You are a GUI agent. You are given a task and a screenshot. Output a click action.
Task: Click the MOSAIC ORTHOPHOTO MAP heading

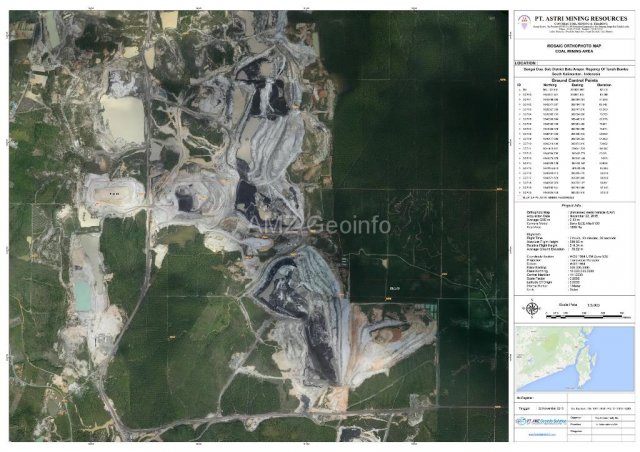pos(574,46)
